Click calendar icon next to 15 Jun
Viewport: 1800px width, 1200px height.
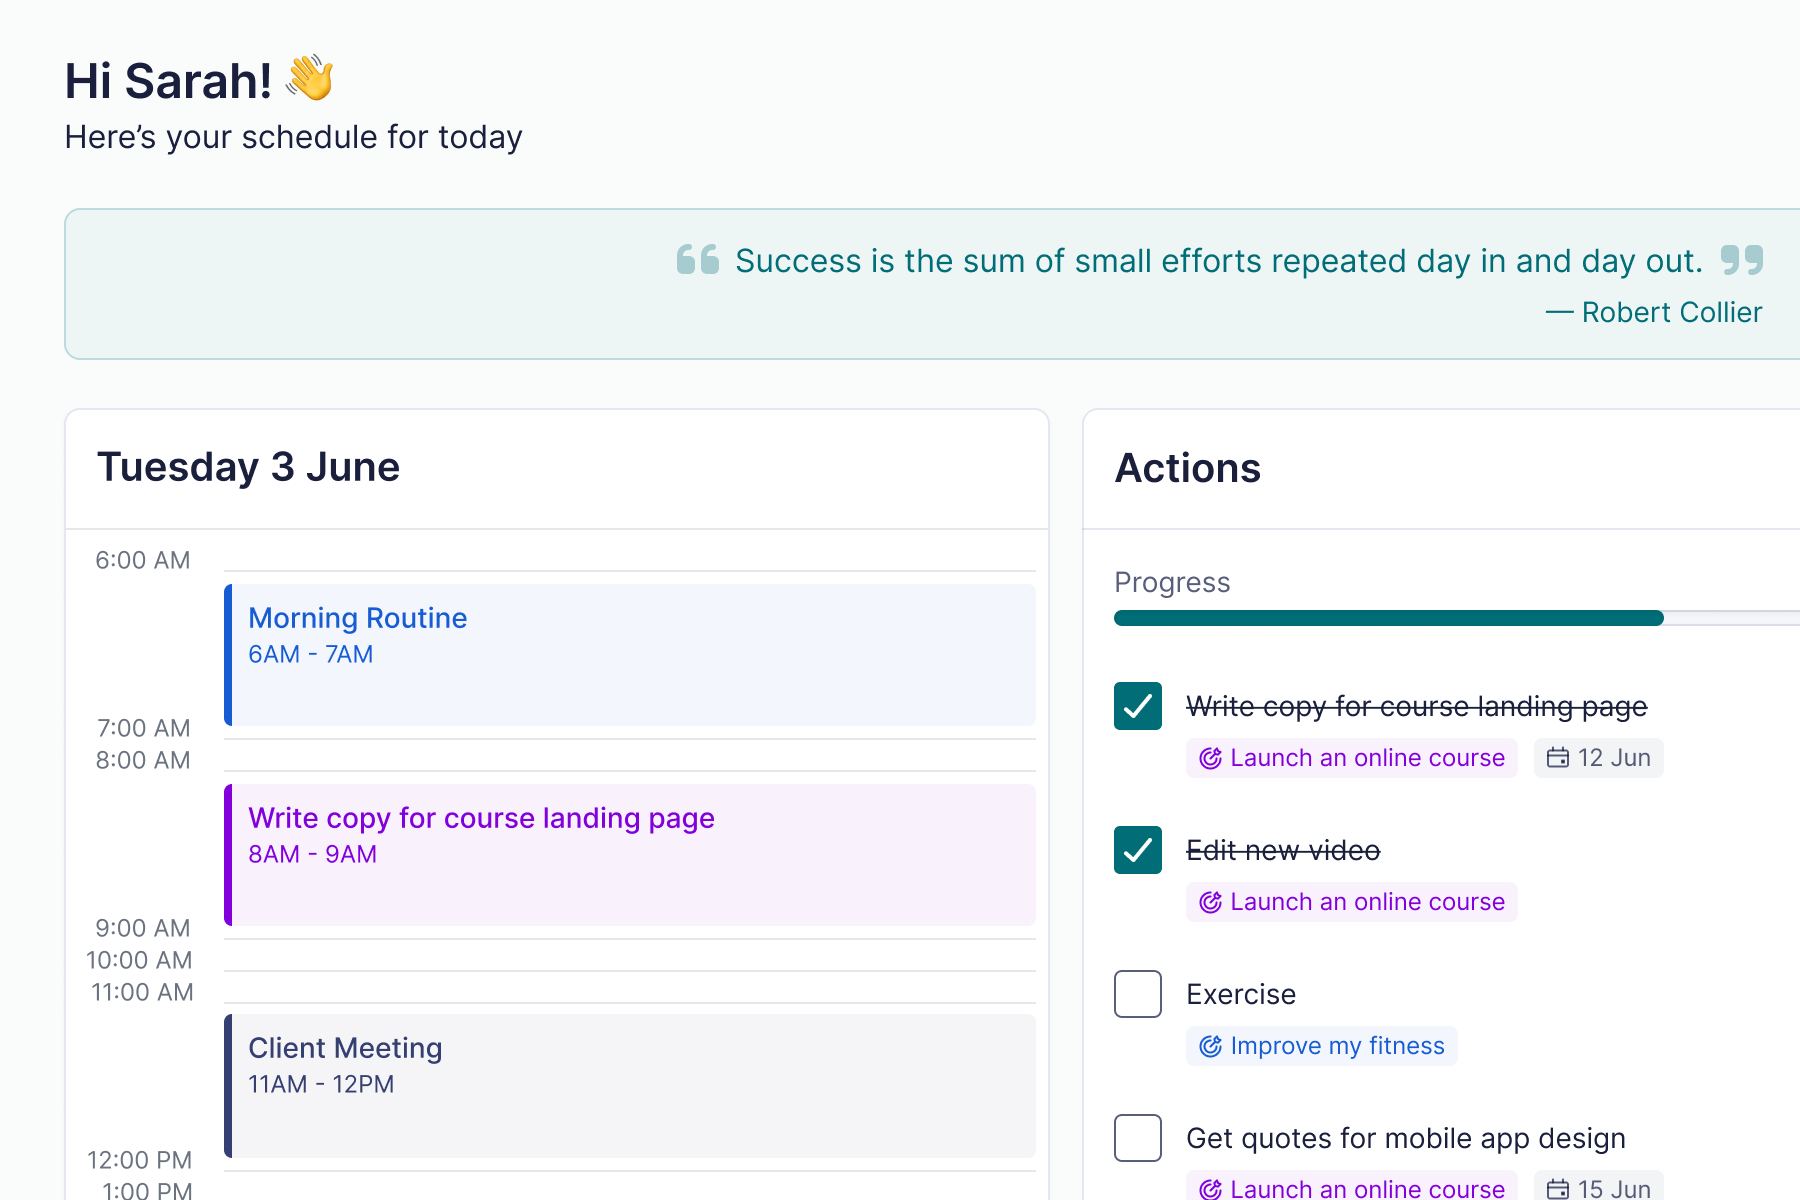[1558, 1189]
